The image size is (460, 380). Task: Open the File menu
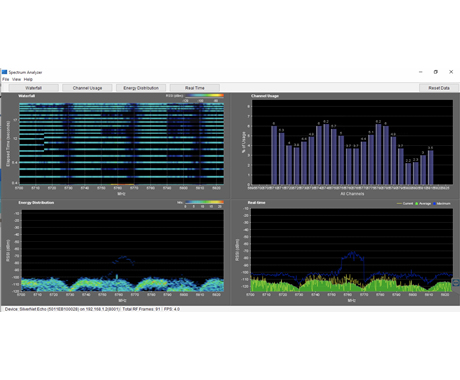(6, 79)
